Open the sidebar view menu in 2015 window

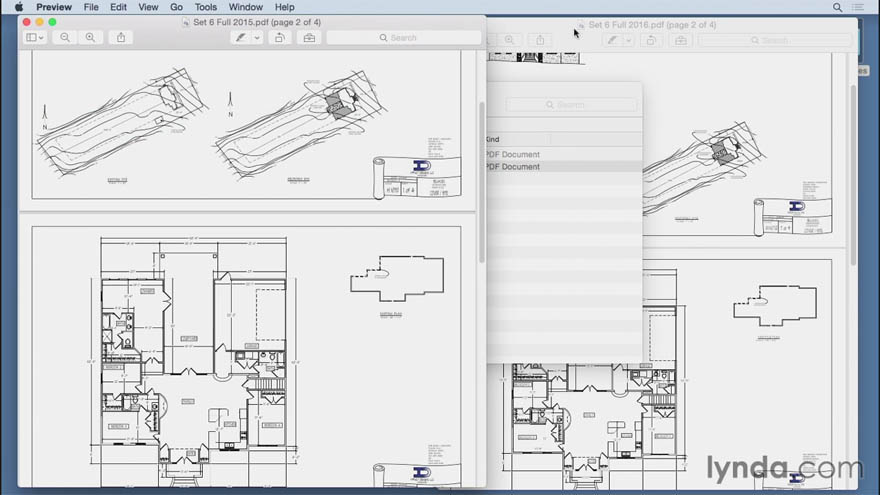coord(35,38)
